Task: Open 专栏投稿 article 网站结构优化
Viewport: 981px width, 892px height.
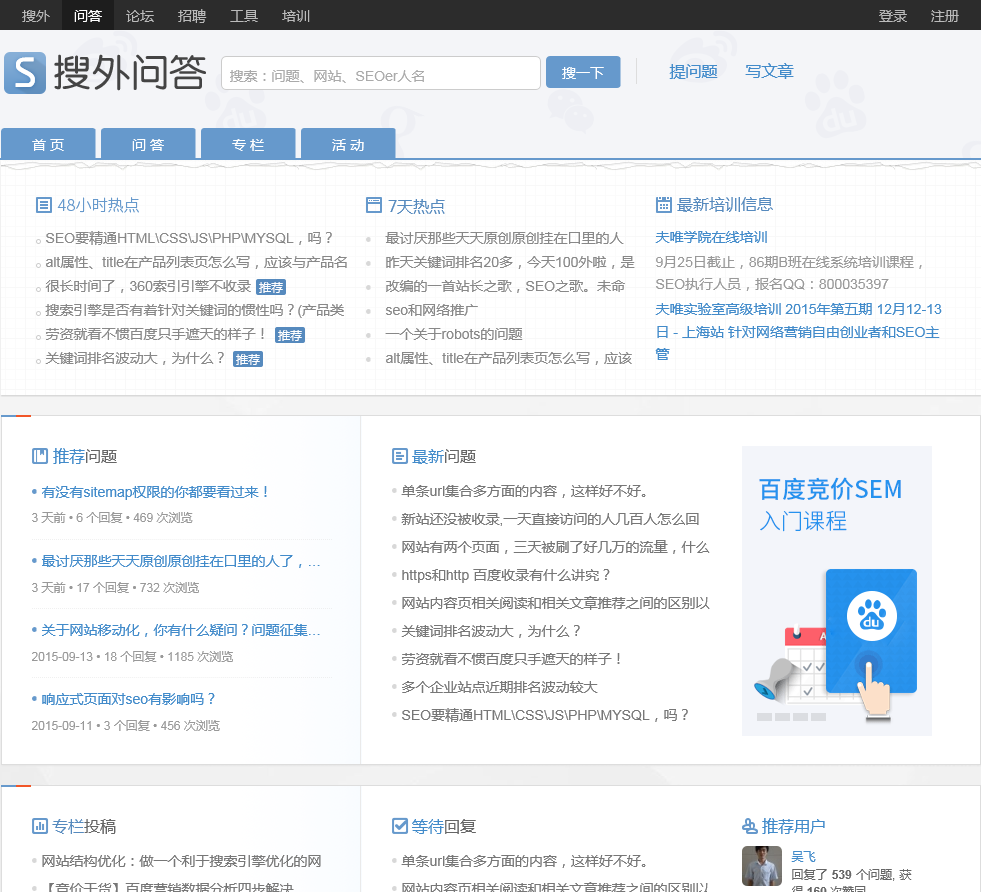Action: pos(181,861)
